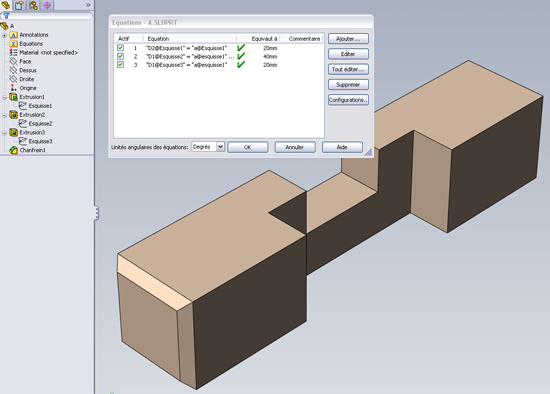
Task: Click the Material not specified icon
Action: (13, 52)
